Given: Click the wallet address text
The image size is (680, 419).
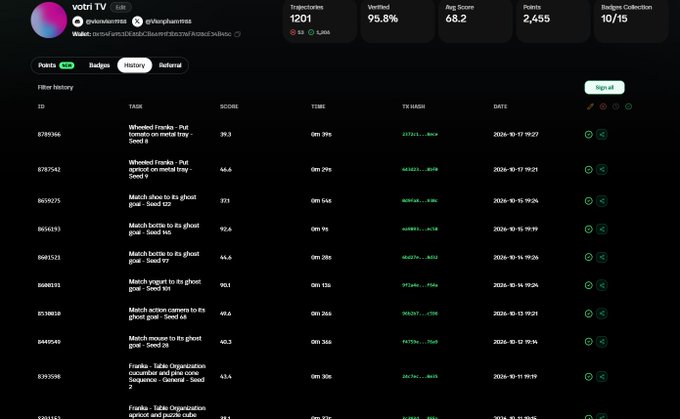Looking at the screenshot, I should (162, 34).
